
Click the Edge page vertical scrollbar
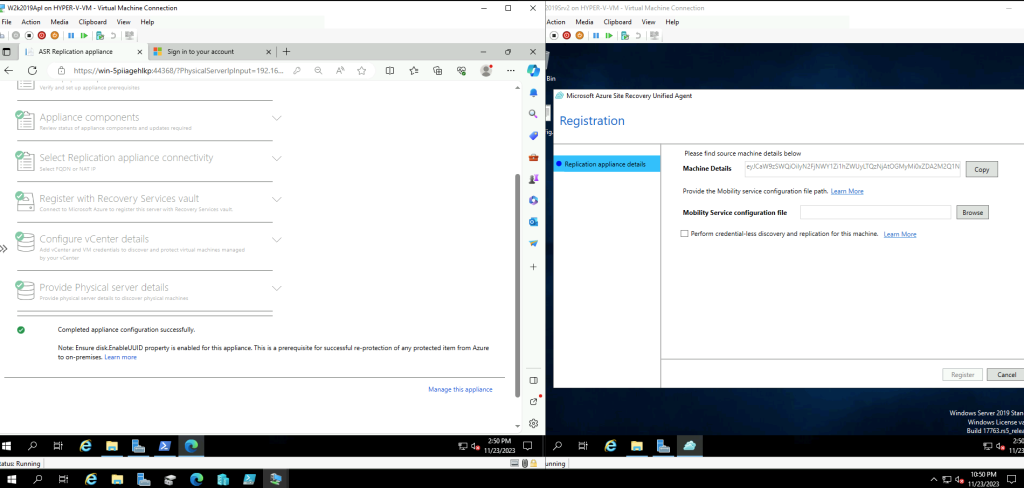[518, 284]
